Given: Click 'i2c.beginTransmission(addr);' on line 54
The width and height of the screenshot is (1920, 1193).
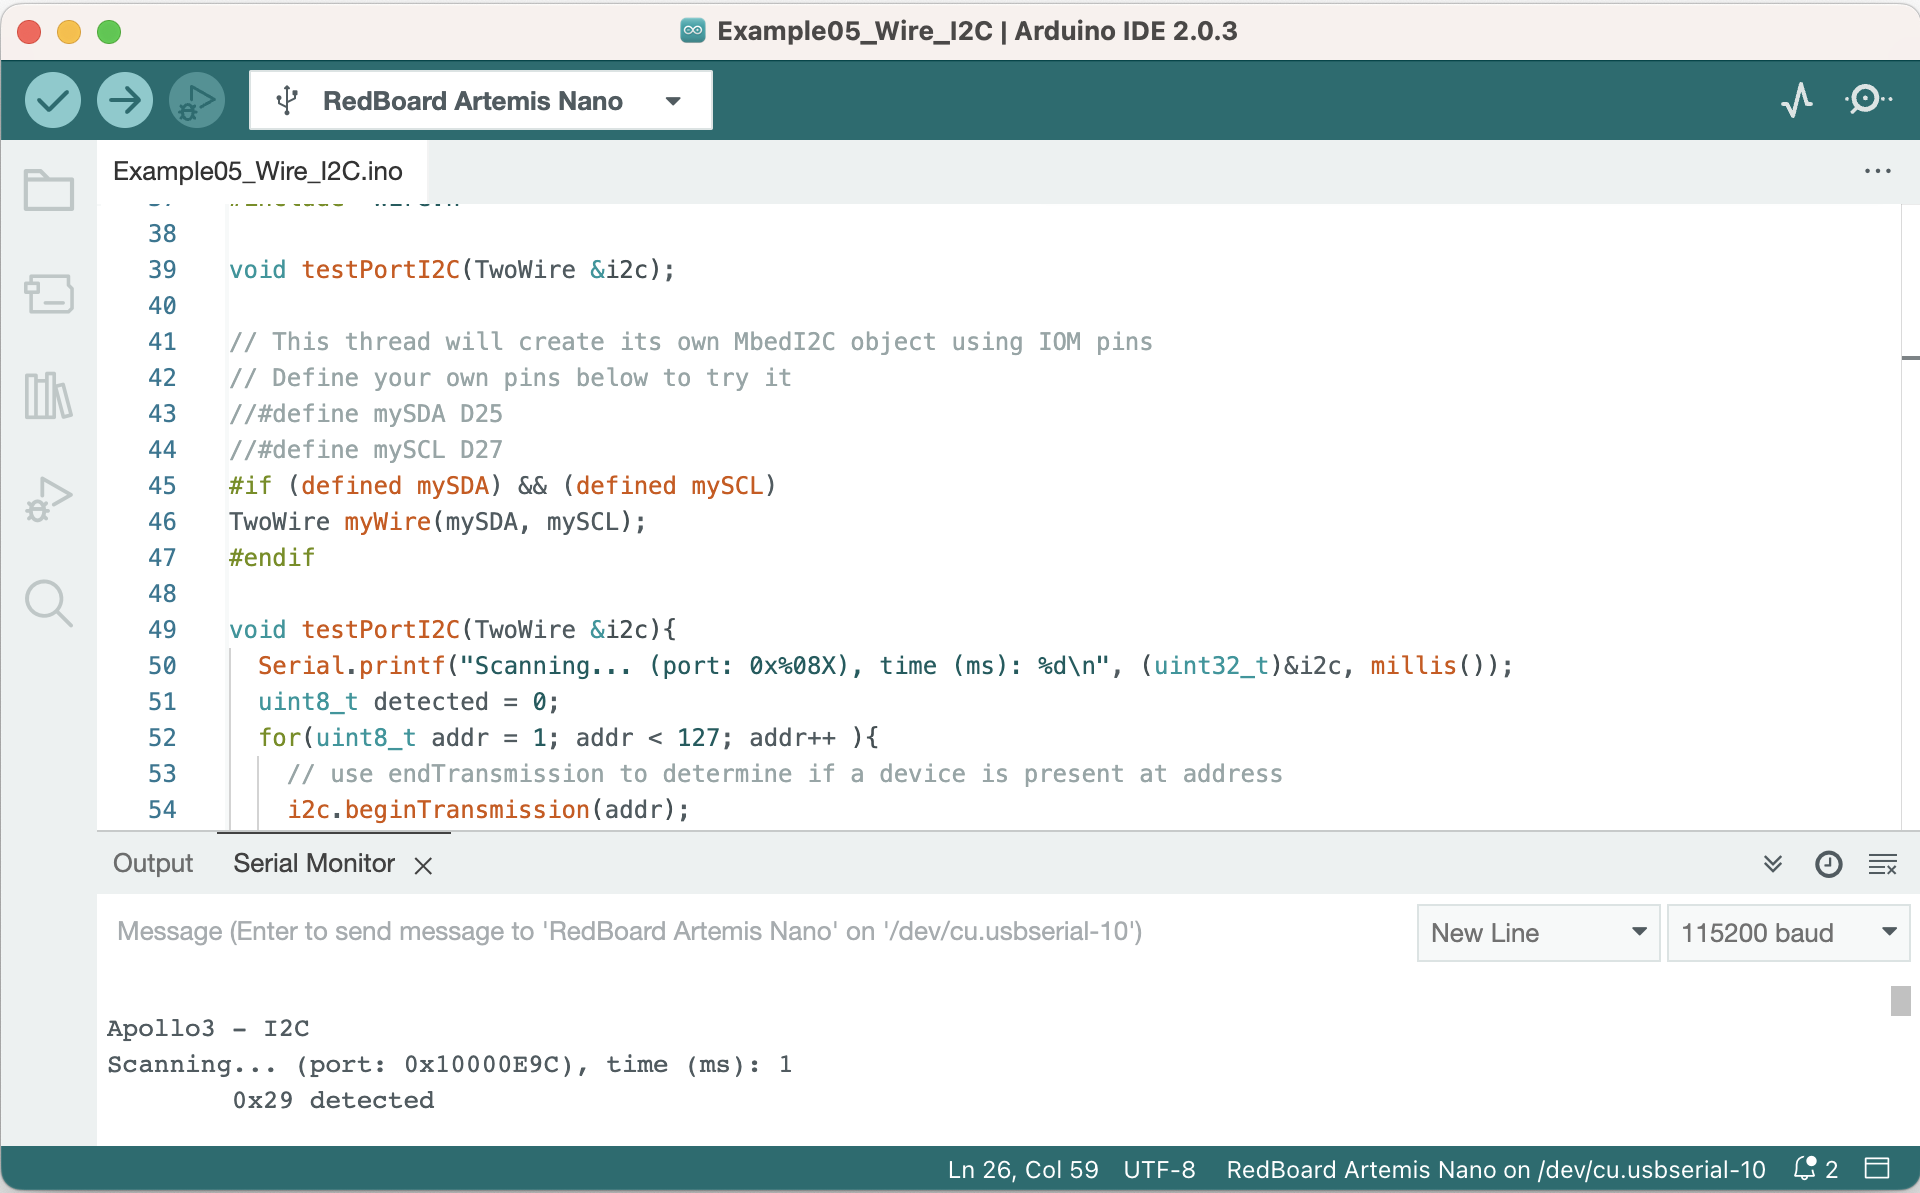Looking at the screenshot, I should [488, 810].
